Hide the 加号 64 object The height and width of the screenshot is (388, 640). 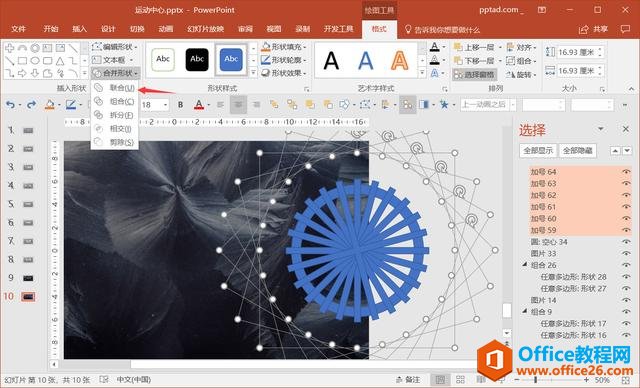pos(626,172)
